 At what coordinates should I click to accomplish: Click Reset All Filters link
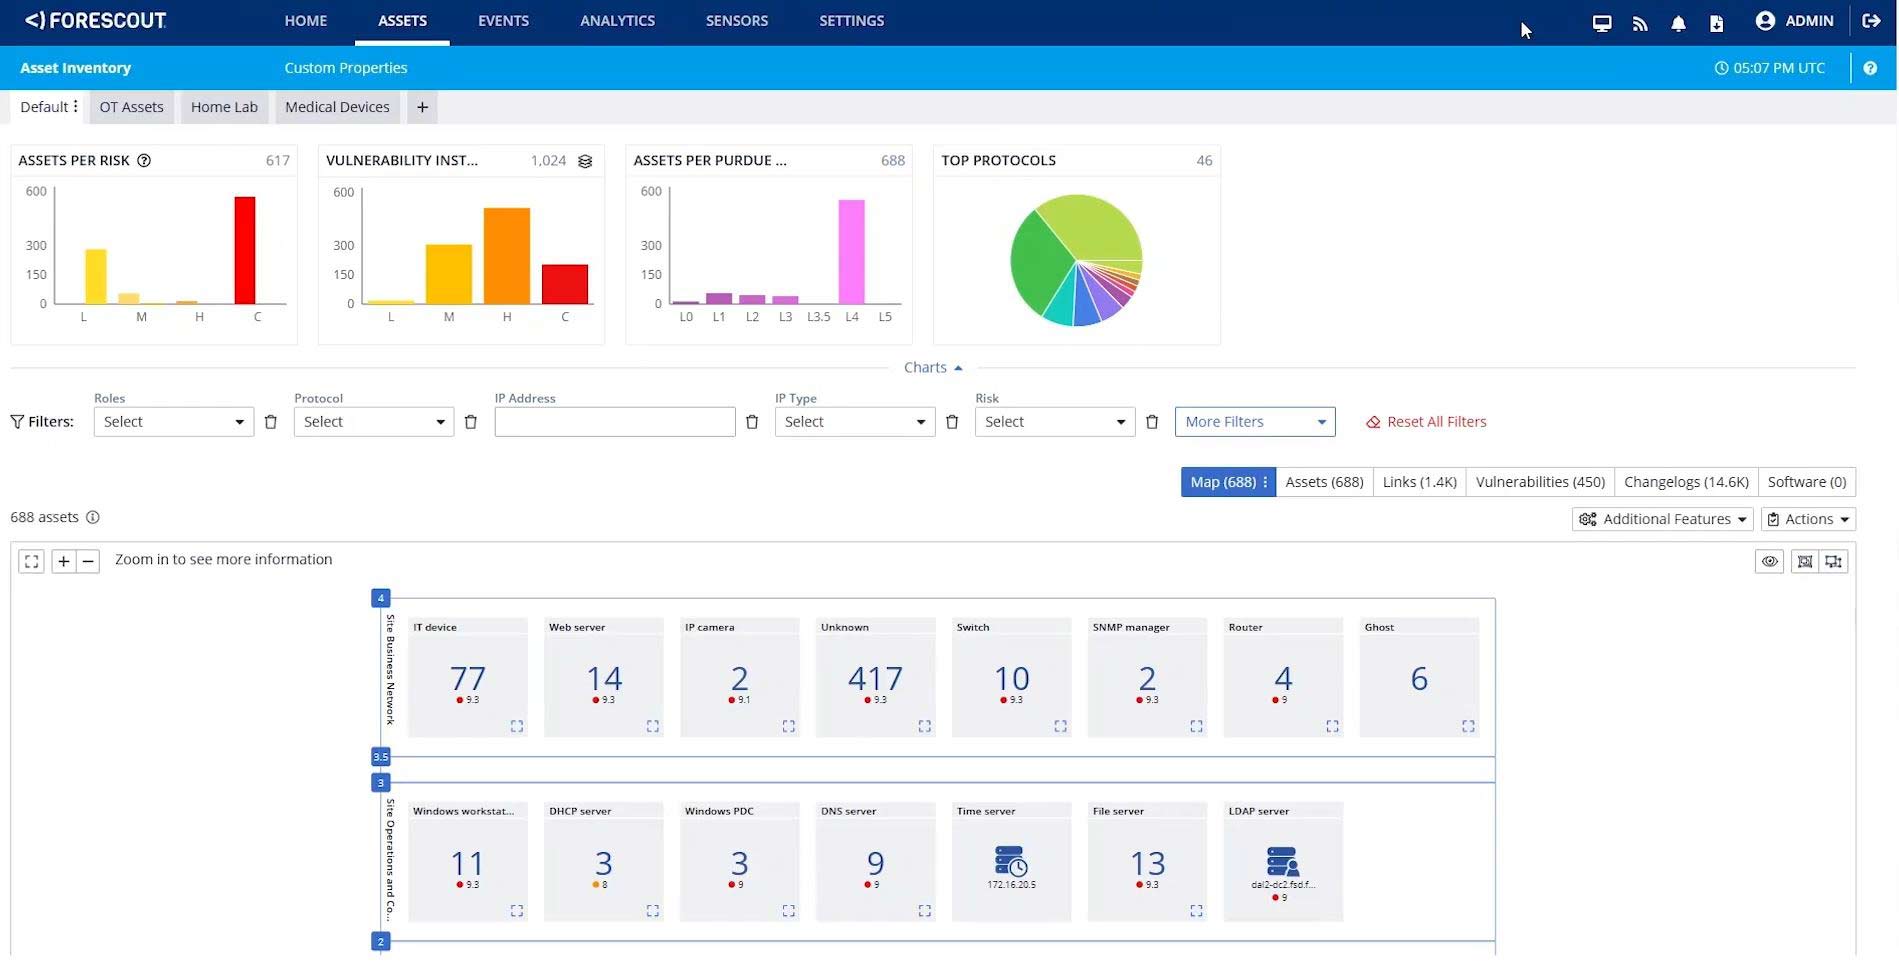(1427, 422)
